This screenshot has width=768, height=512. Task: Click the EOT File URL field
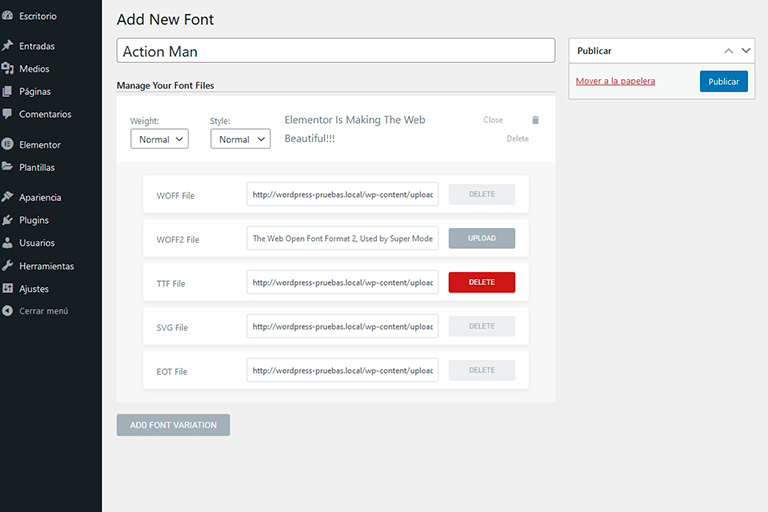tap(342, 370)
